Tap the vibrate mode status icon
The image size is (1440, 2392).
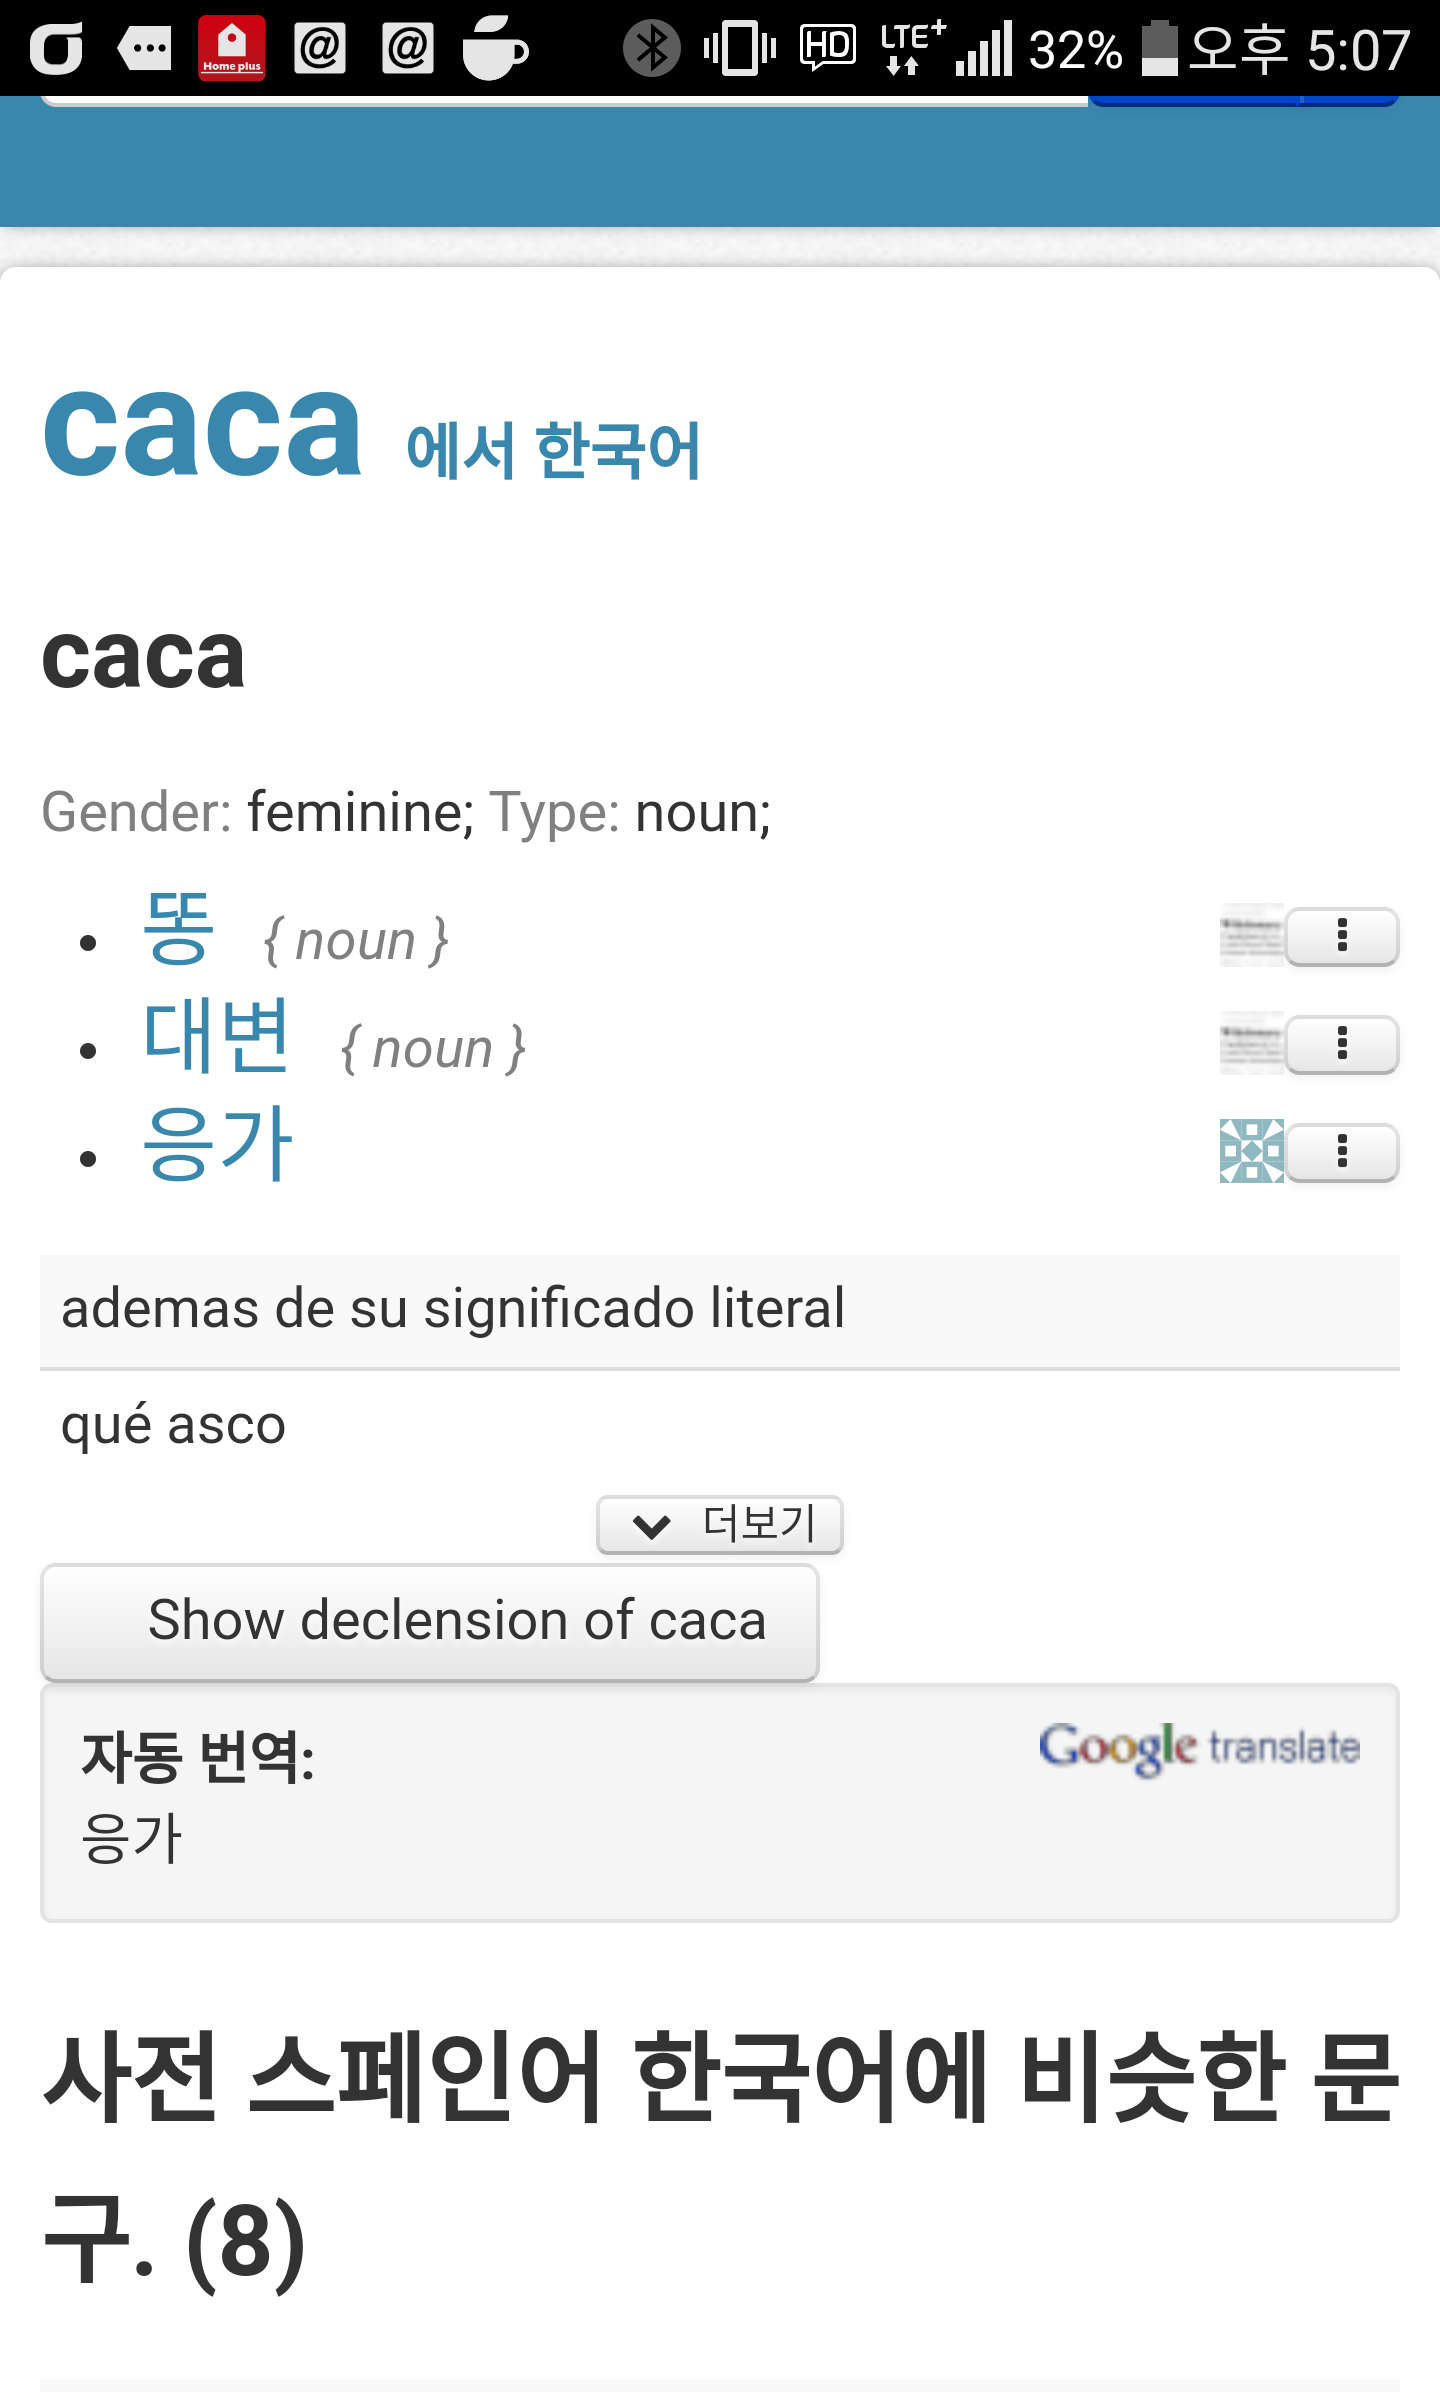[740, 48]
